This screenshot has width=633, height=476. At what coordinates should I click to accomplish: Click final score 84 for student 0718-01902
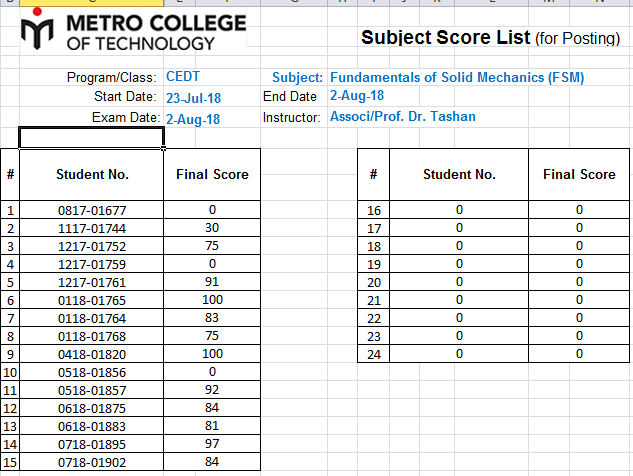212,461
